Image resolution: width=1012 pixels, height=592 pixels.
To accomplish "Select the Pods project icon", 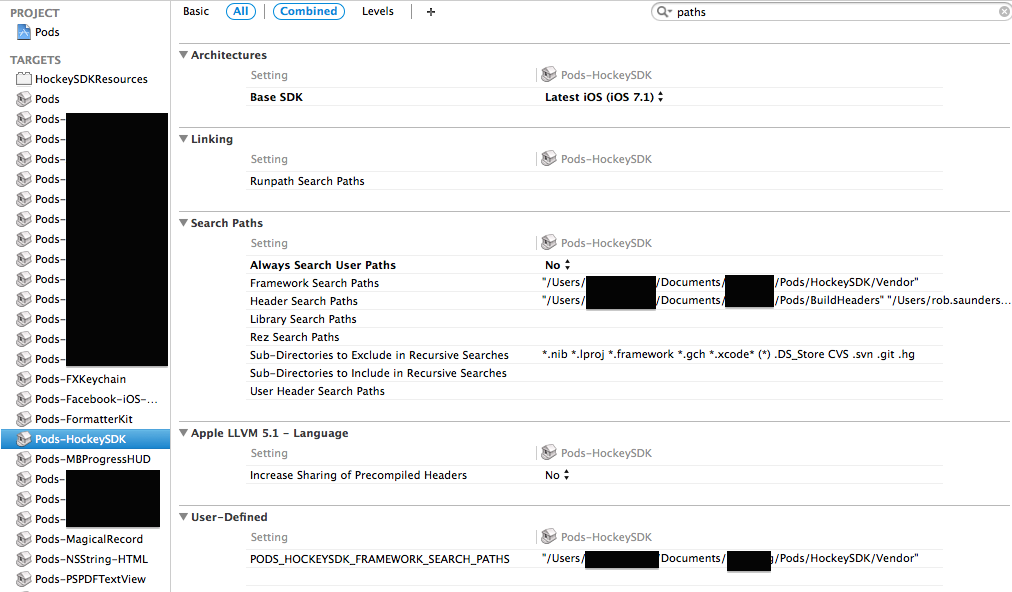I will (24, 32).
